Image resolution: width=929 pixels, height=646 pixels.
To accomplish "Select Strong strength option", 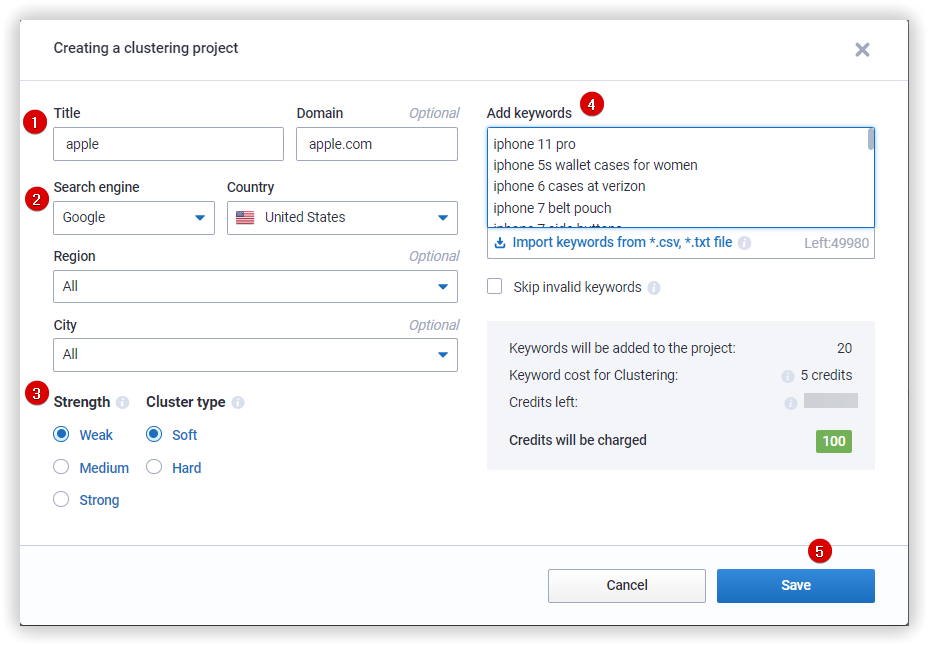I will tap(61, 499).
